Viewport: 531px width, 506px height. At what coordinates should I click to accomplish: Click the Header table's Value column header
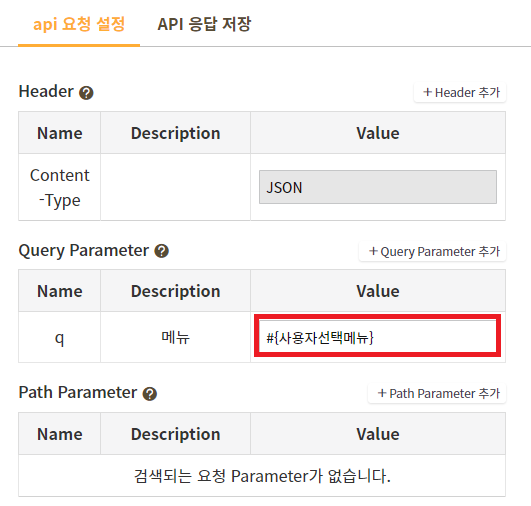(x=378, y=133)
